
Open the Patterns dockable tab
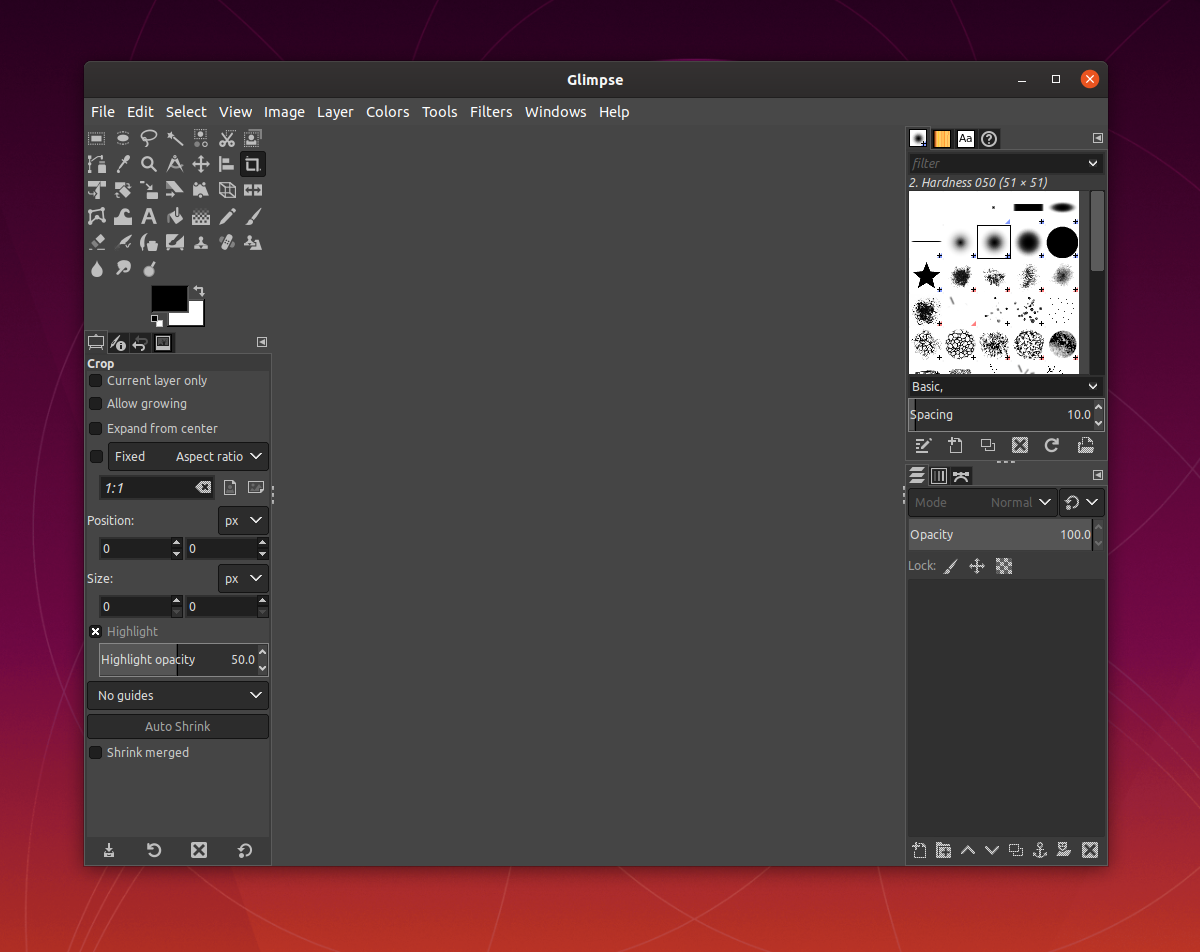click(941, 138)
